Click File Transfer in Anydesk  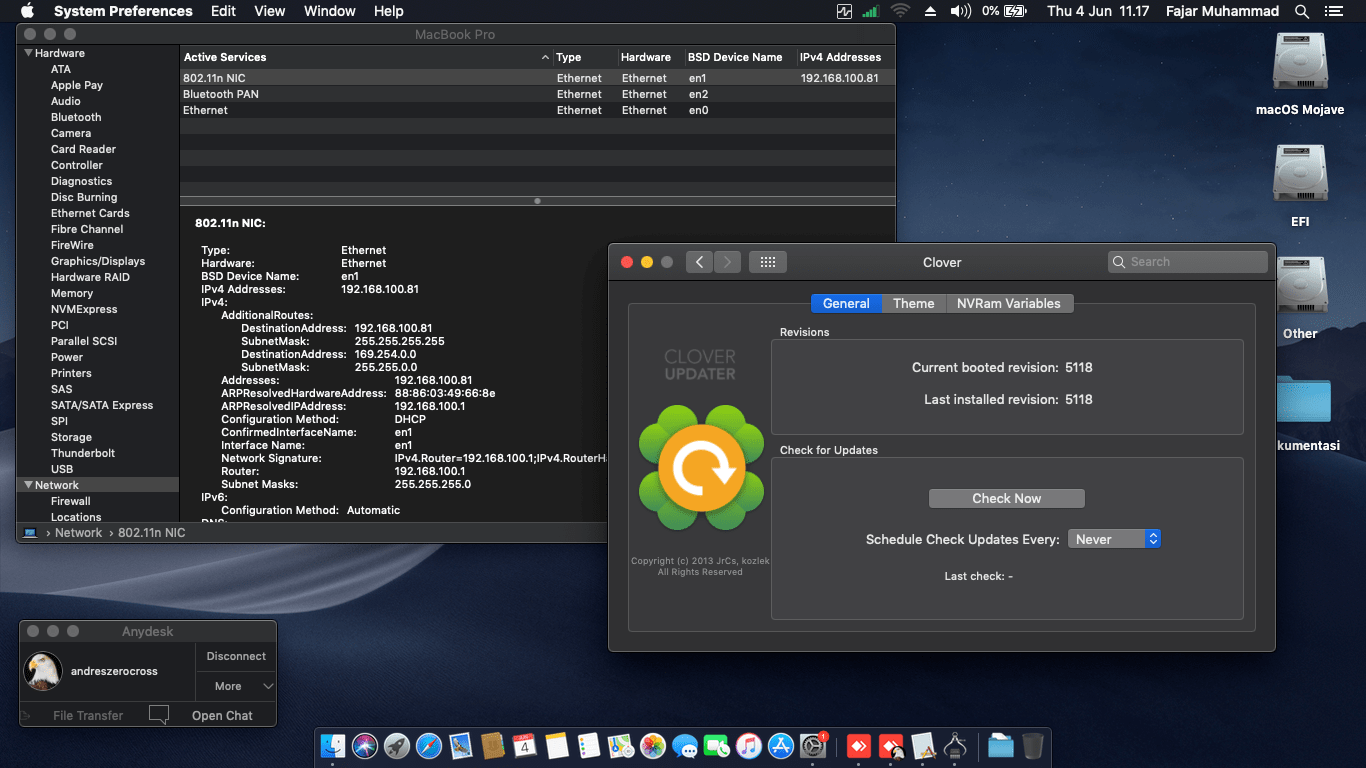coord(88,715)
